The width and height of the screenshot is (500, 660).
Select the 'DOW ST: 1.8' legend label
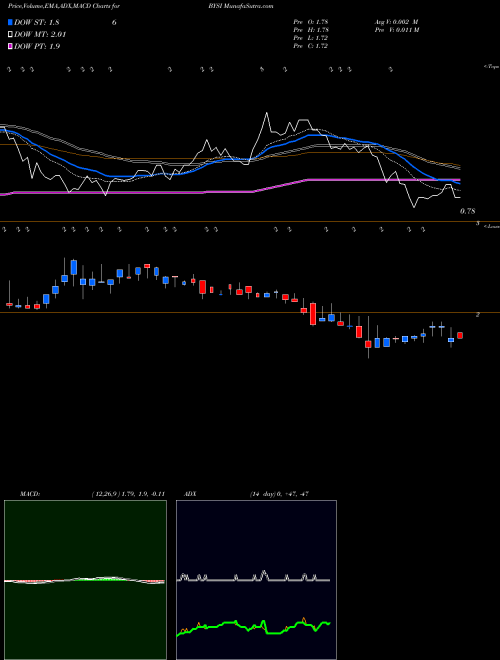37,22
